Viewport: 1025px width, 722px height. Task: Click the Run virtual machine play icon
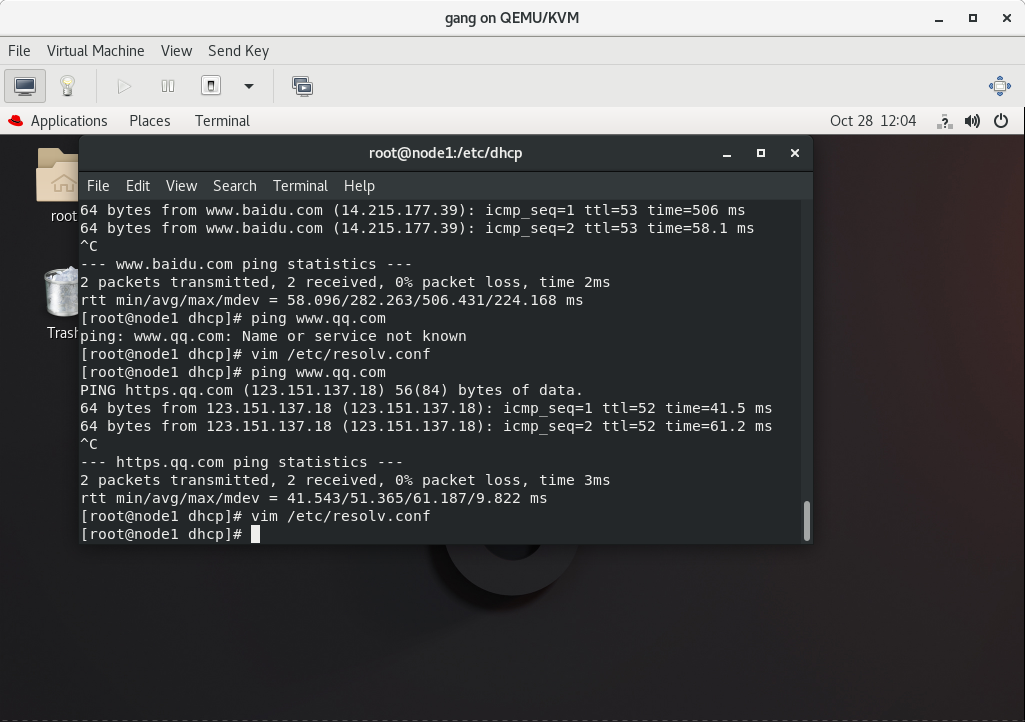[x=124, y=86]
